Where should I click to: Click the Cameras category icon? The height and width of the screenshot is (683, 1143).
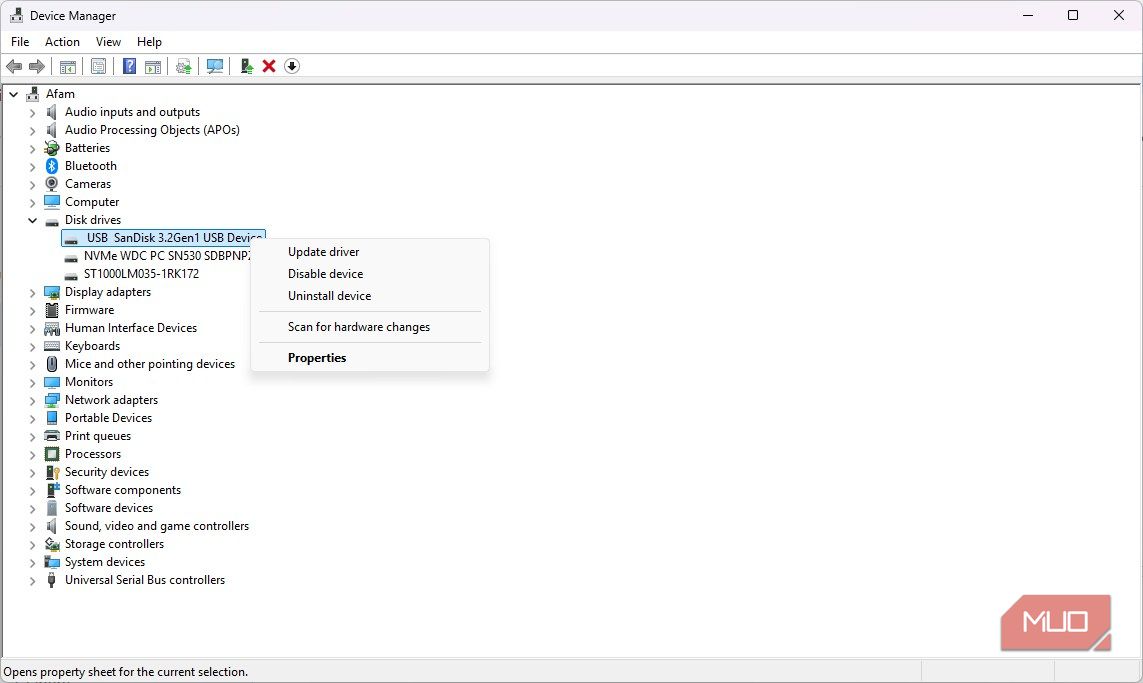[x=52, y=184]
